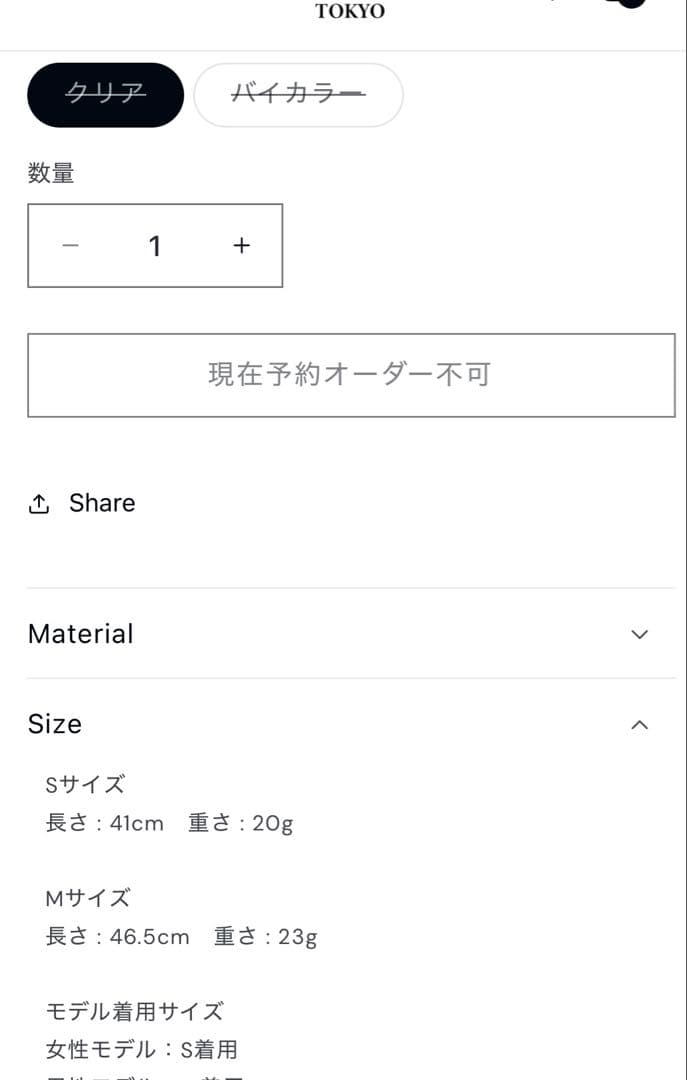The image size is (687, 1080).
Task: Decrease quantity with the minus icon
Action: pyautogui.click(x=70, y=246)
